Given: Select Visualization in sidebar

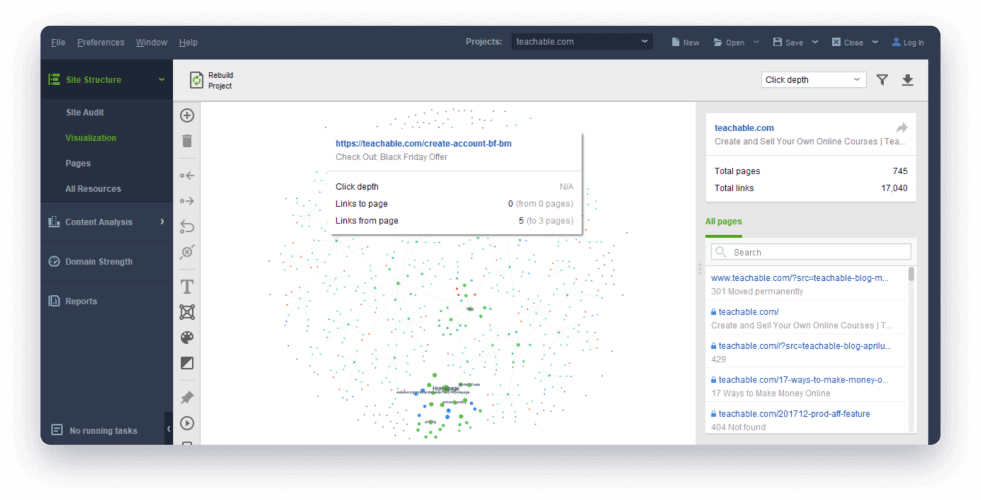Looking at the screenshot, I should click(x=91, y=138).
